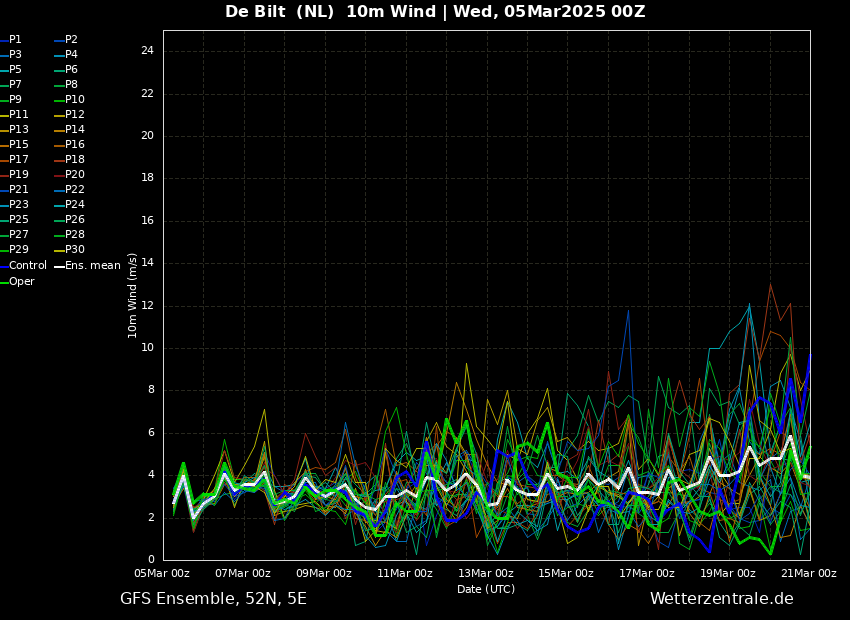850x620 pixels.
Task: Click the 05Mar 00z date tick label
Action: [162, 574]
